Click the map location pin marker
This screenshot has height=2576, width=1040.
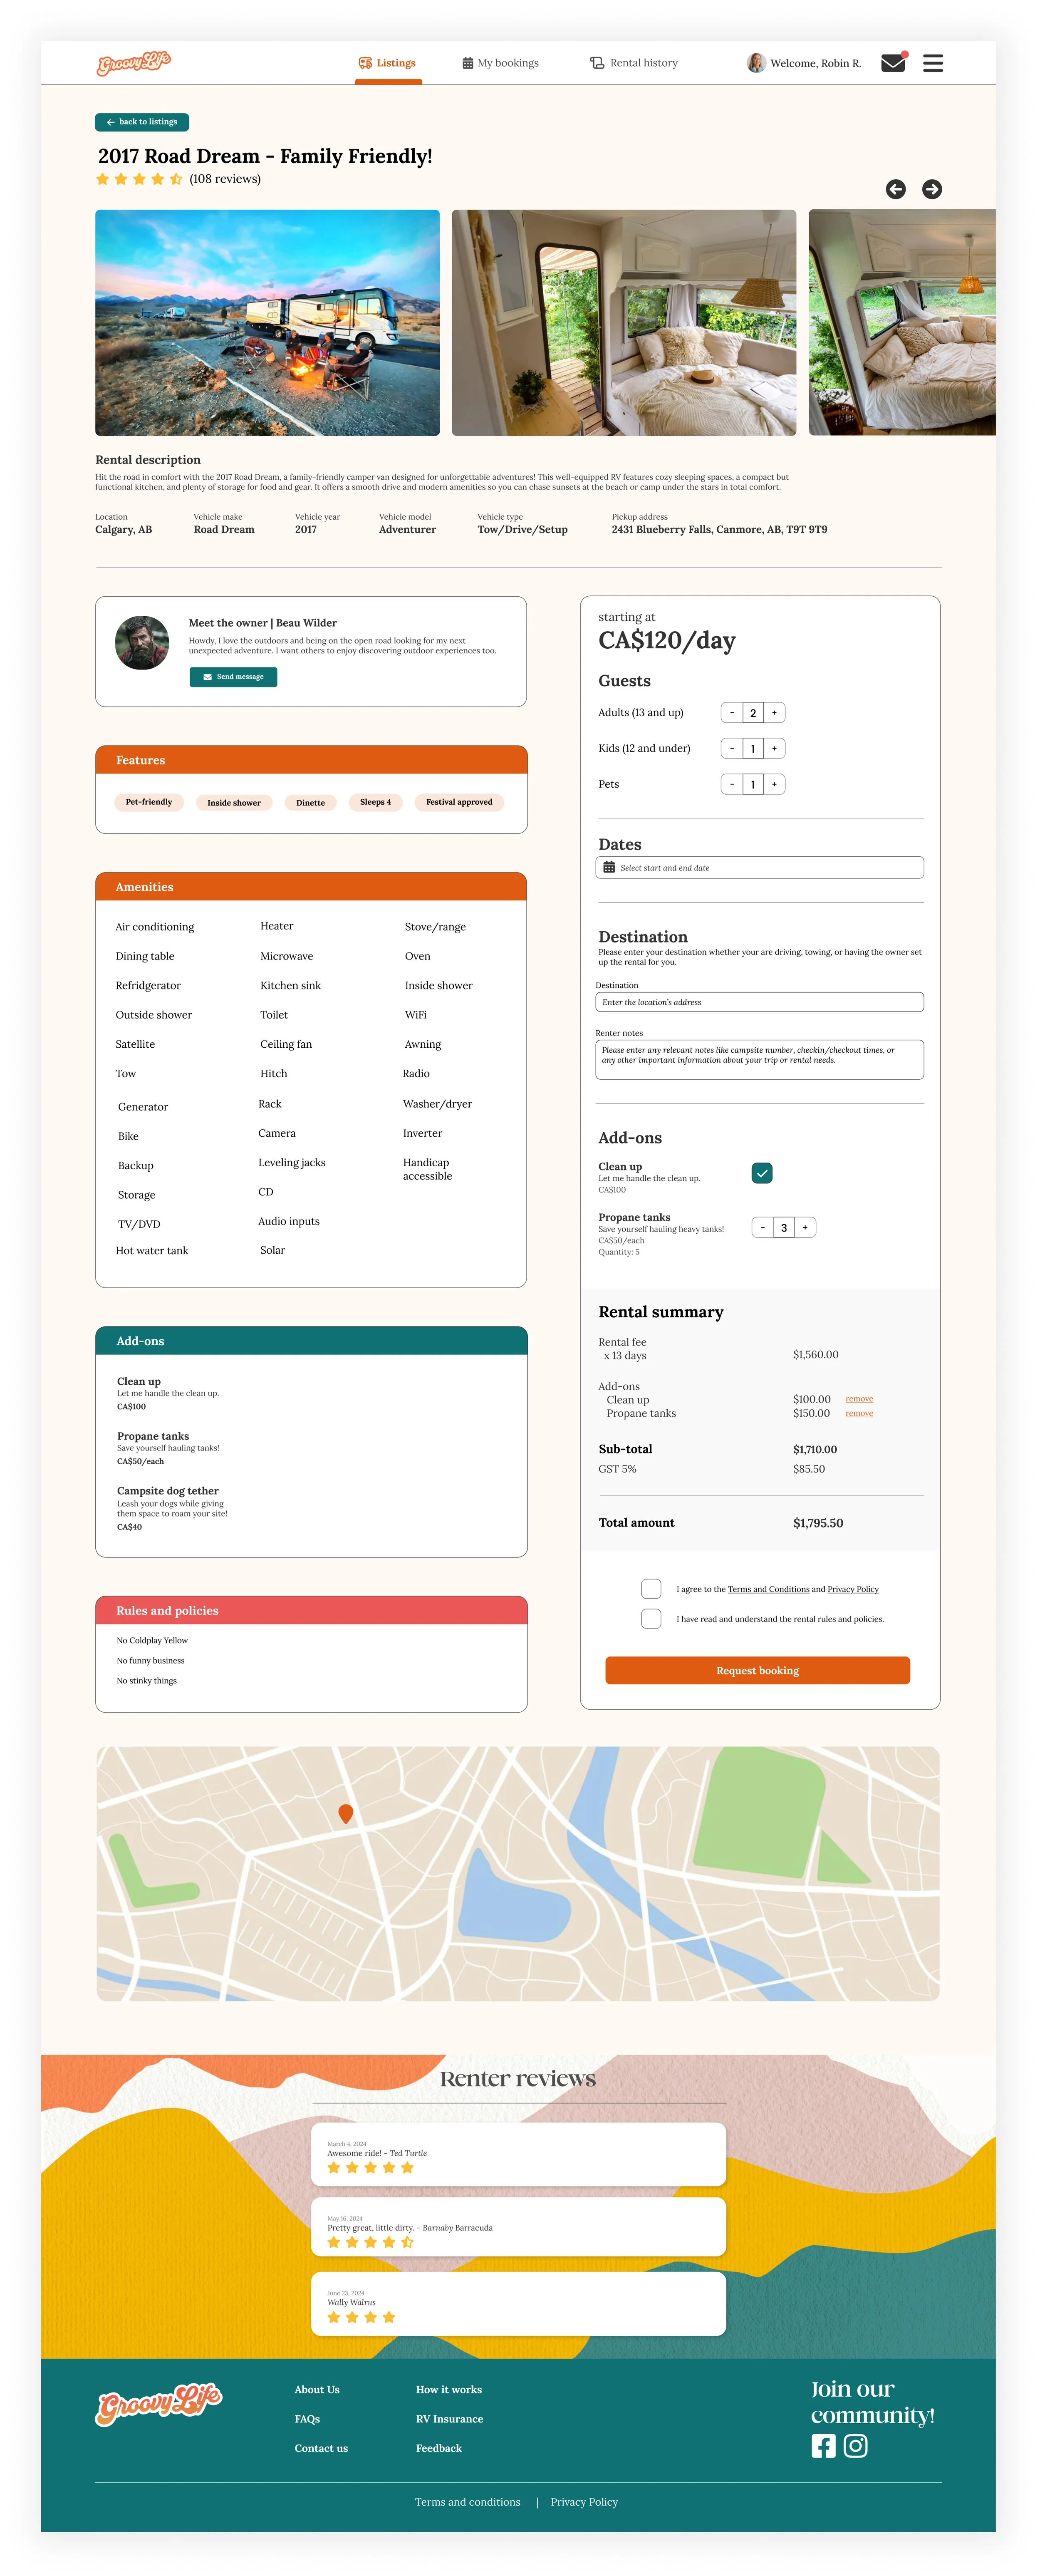346,1813
